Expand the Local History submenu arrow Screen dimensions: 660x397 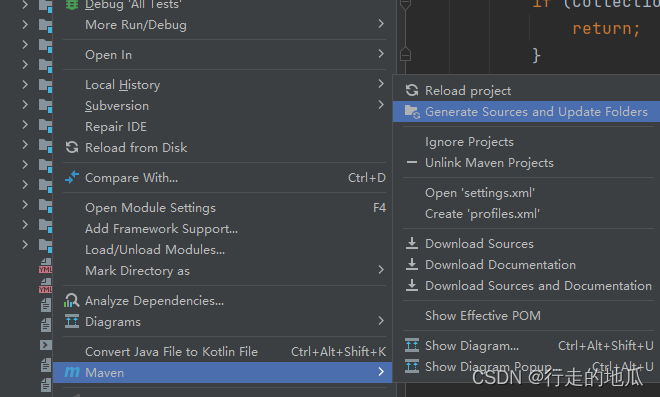381,84
